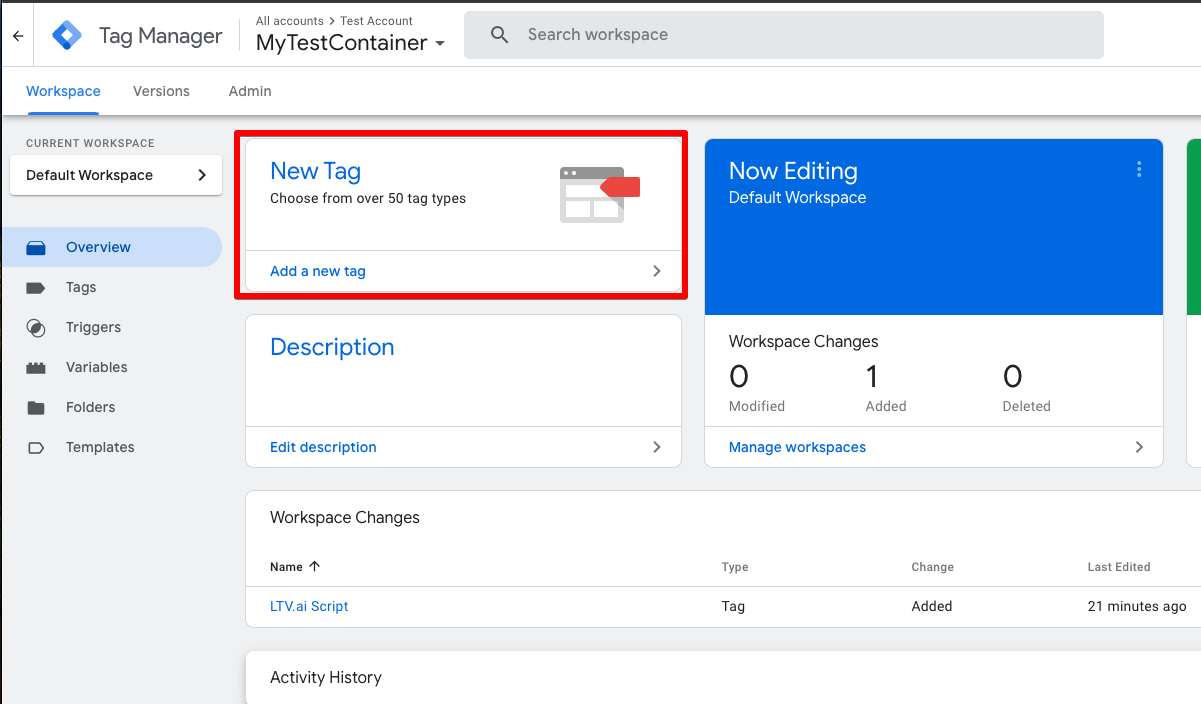This screenshot has width=1201, height=704.
Task: Click the Deleted count value
Action: point(1013,376)
